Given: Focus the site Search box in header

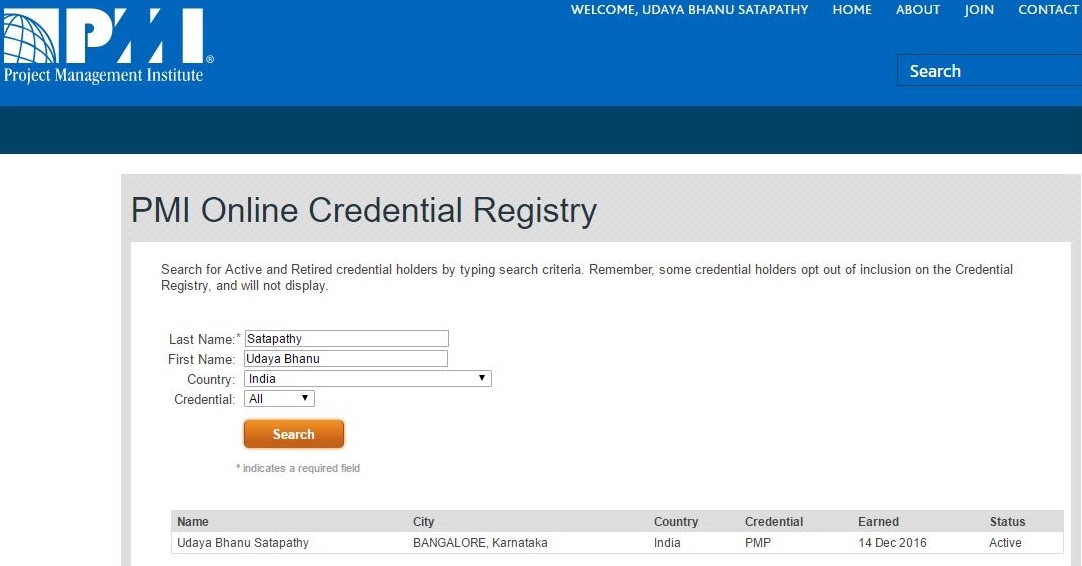Looking at the screenshot, I should pyautogui.click(x=990, y=71).
